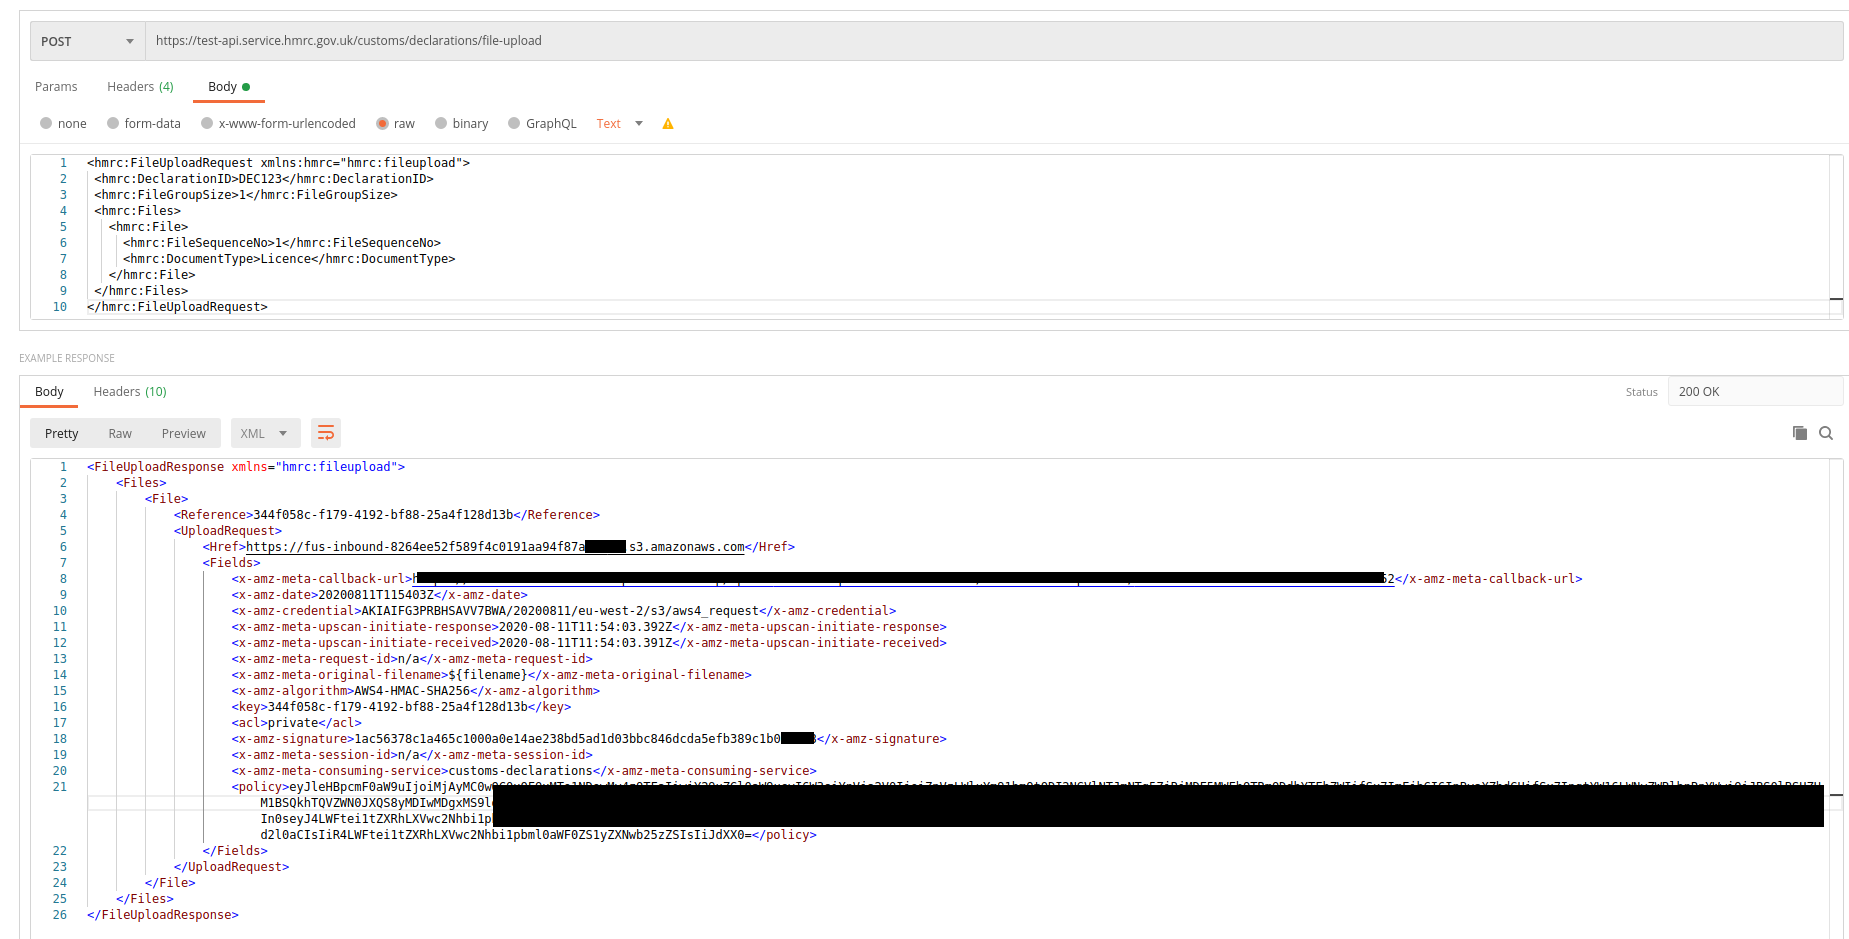The image size is (1849, 939).
Task: Switch to the Params tab
Action: coord(56,87)
